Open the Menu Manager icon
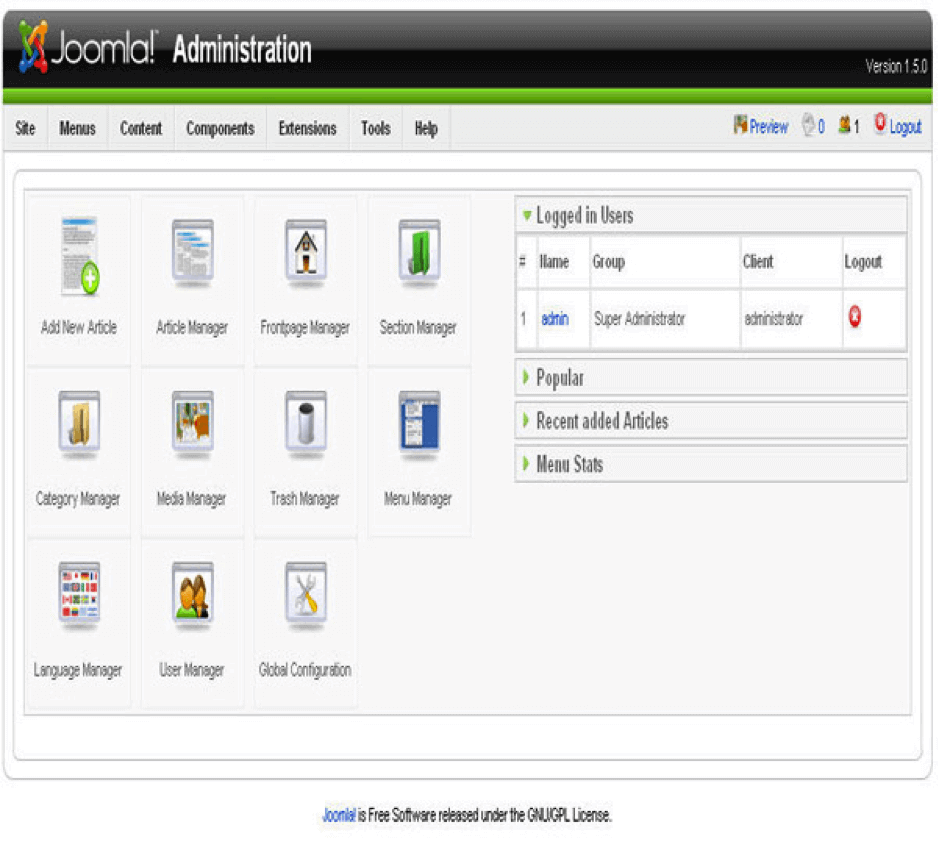 point(419,423)
